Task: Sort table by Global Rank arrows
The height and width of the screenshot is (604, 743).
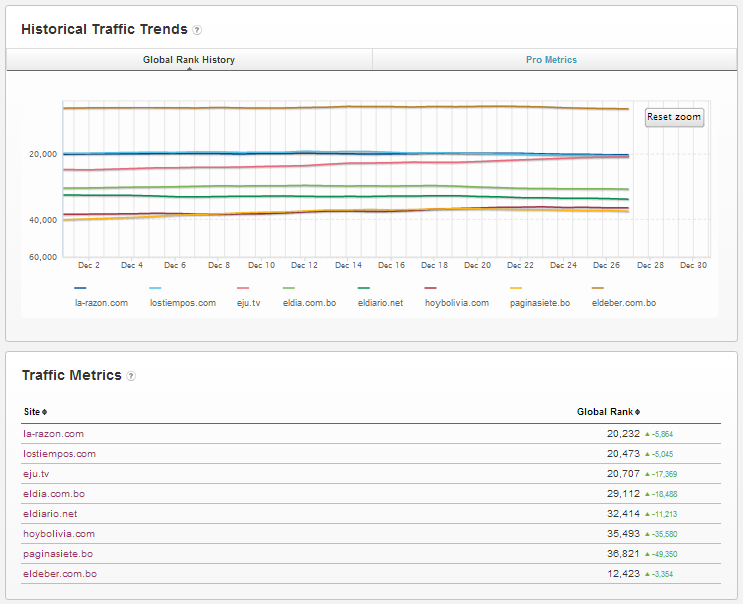Action: pos(637,412)
